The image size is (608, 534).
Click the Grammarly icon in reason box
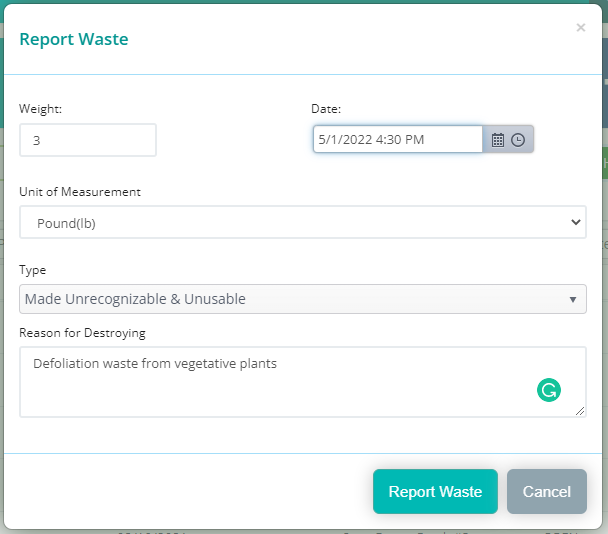[549, 390]
